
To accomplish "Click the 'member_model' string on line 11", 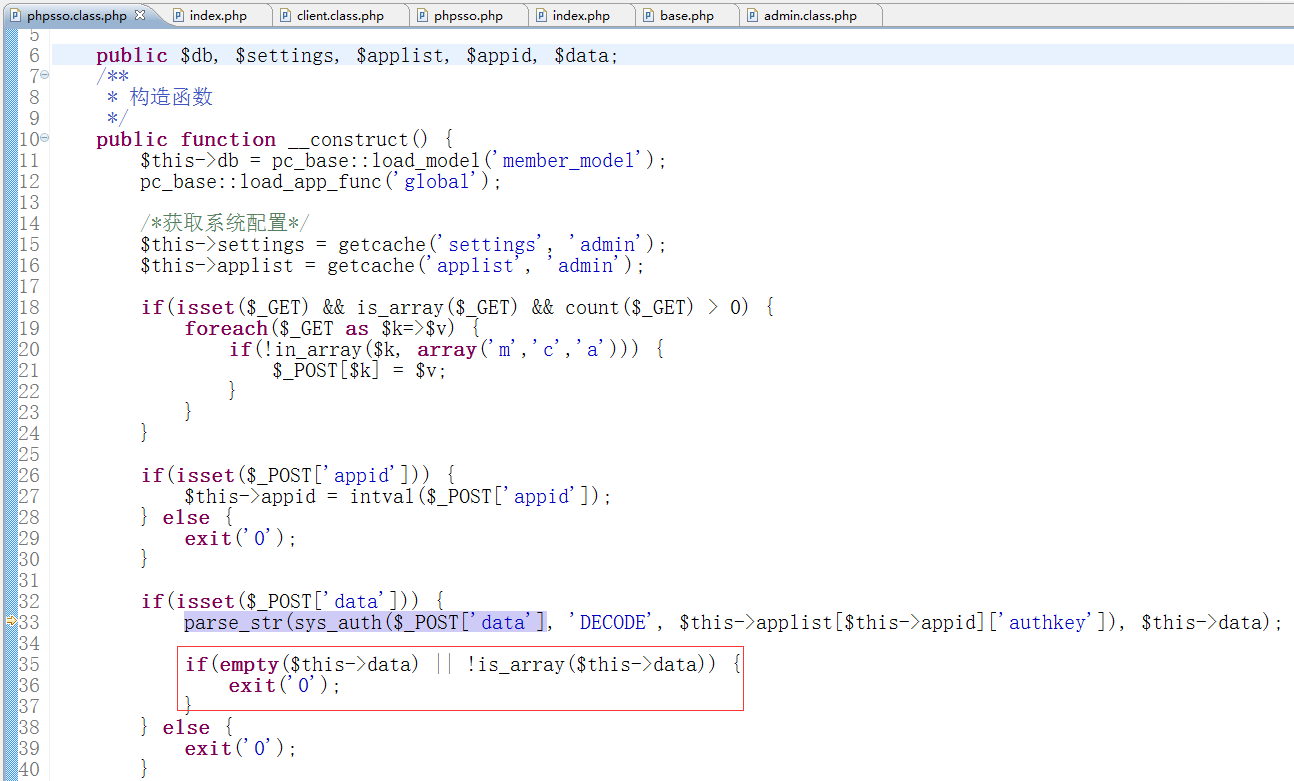I will (571, 160).
